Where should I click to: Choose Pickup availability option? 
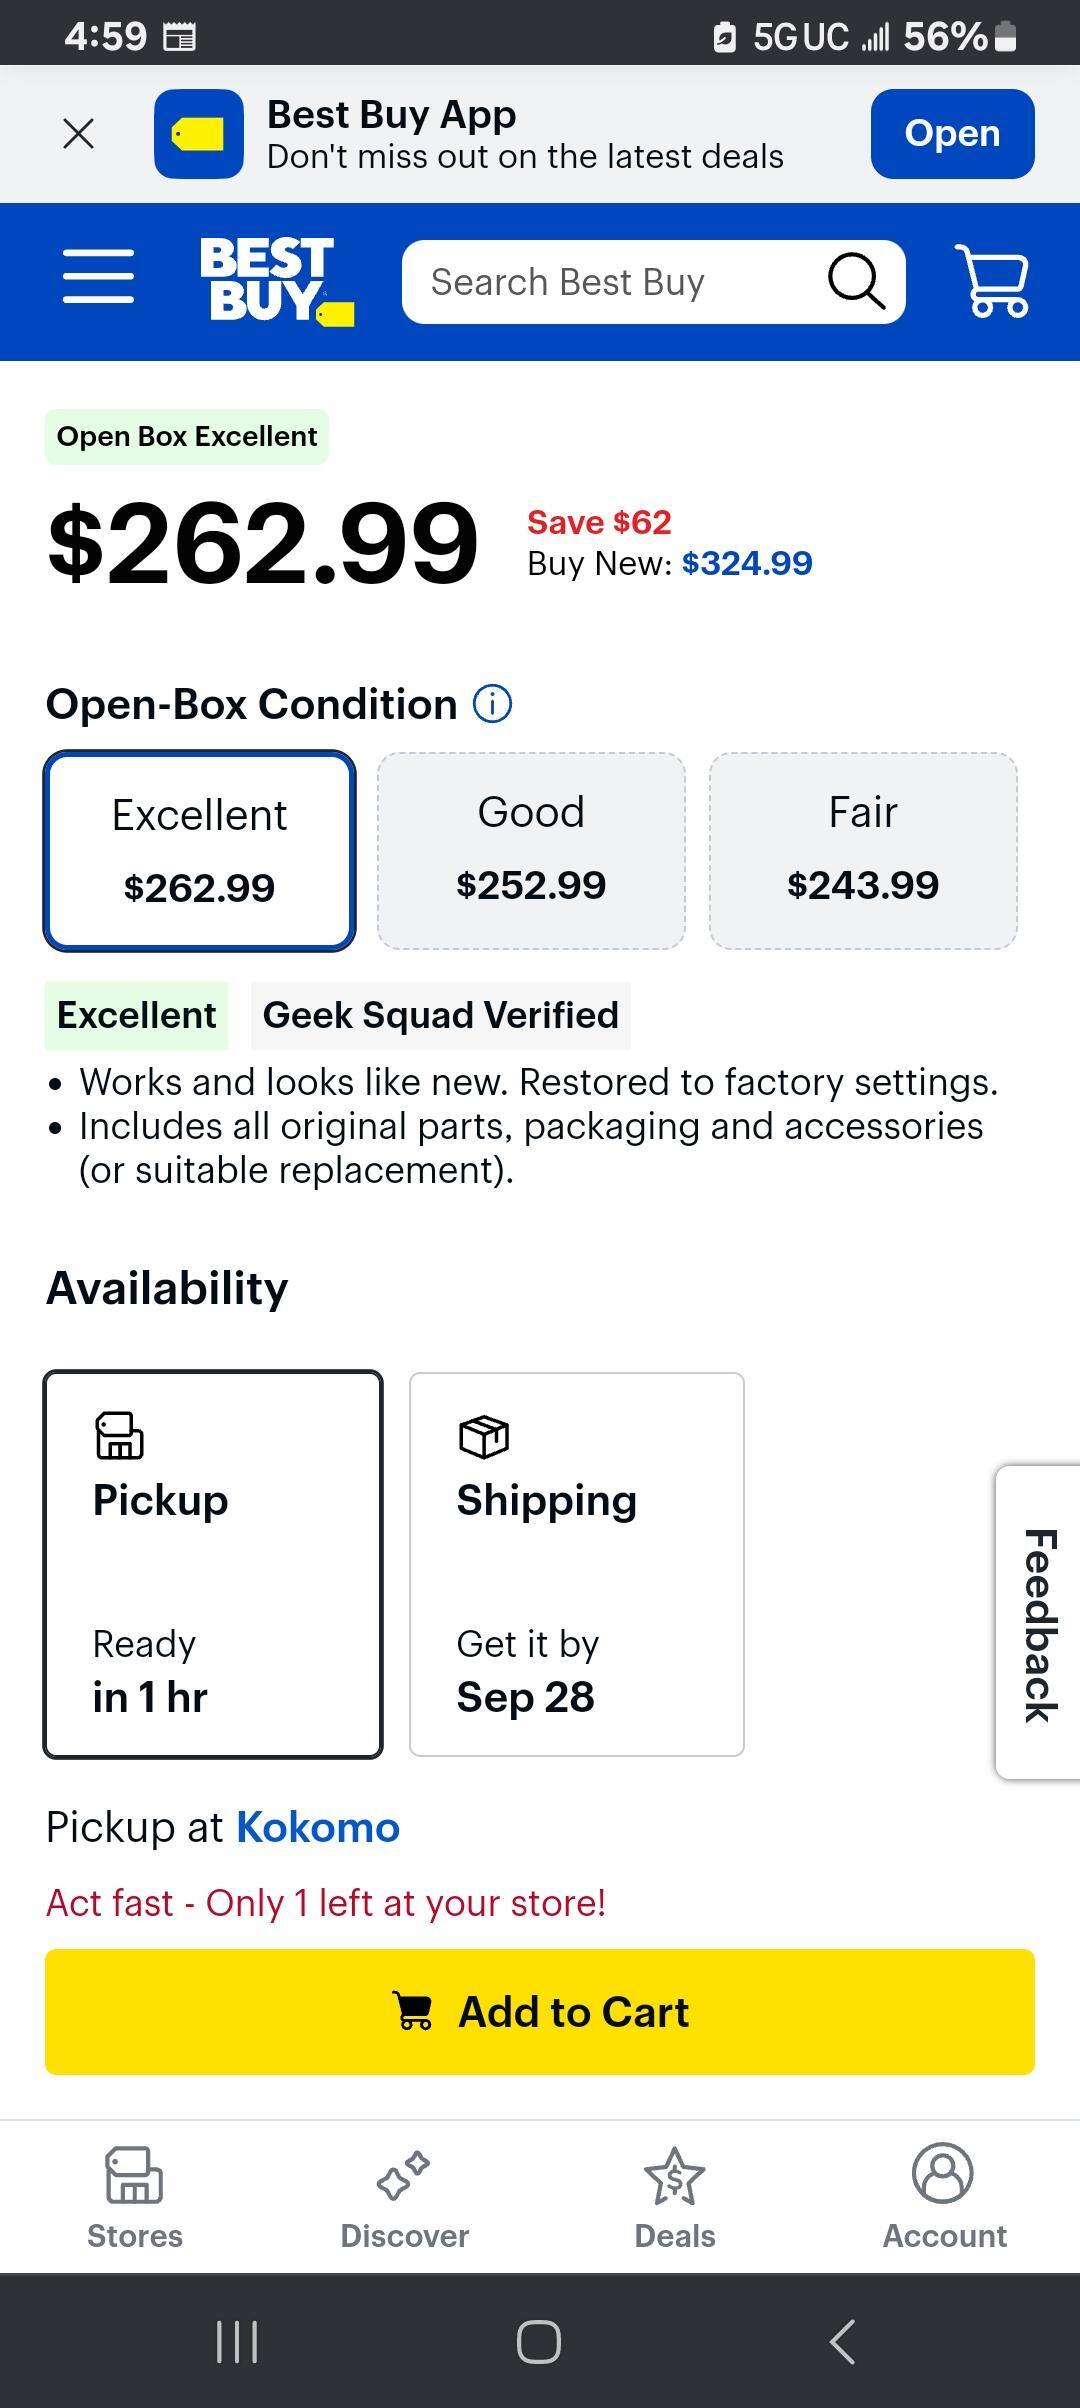[213, 1564]
